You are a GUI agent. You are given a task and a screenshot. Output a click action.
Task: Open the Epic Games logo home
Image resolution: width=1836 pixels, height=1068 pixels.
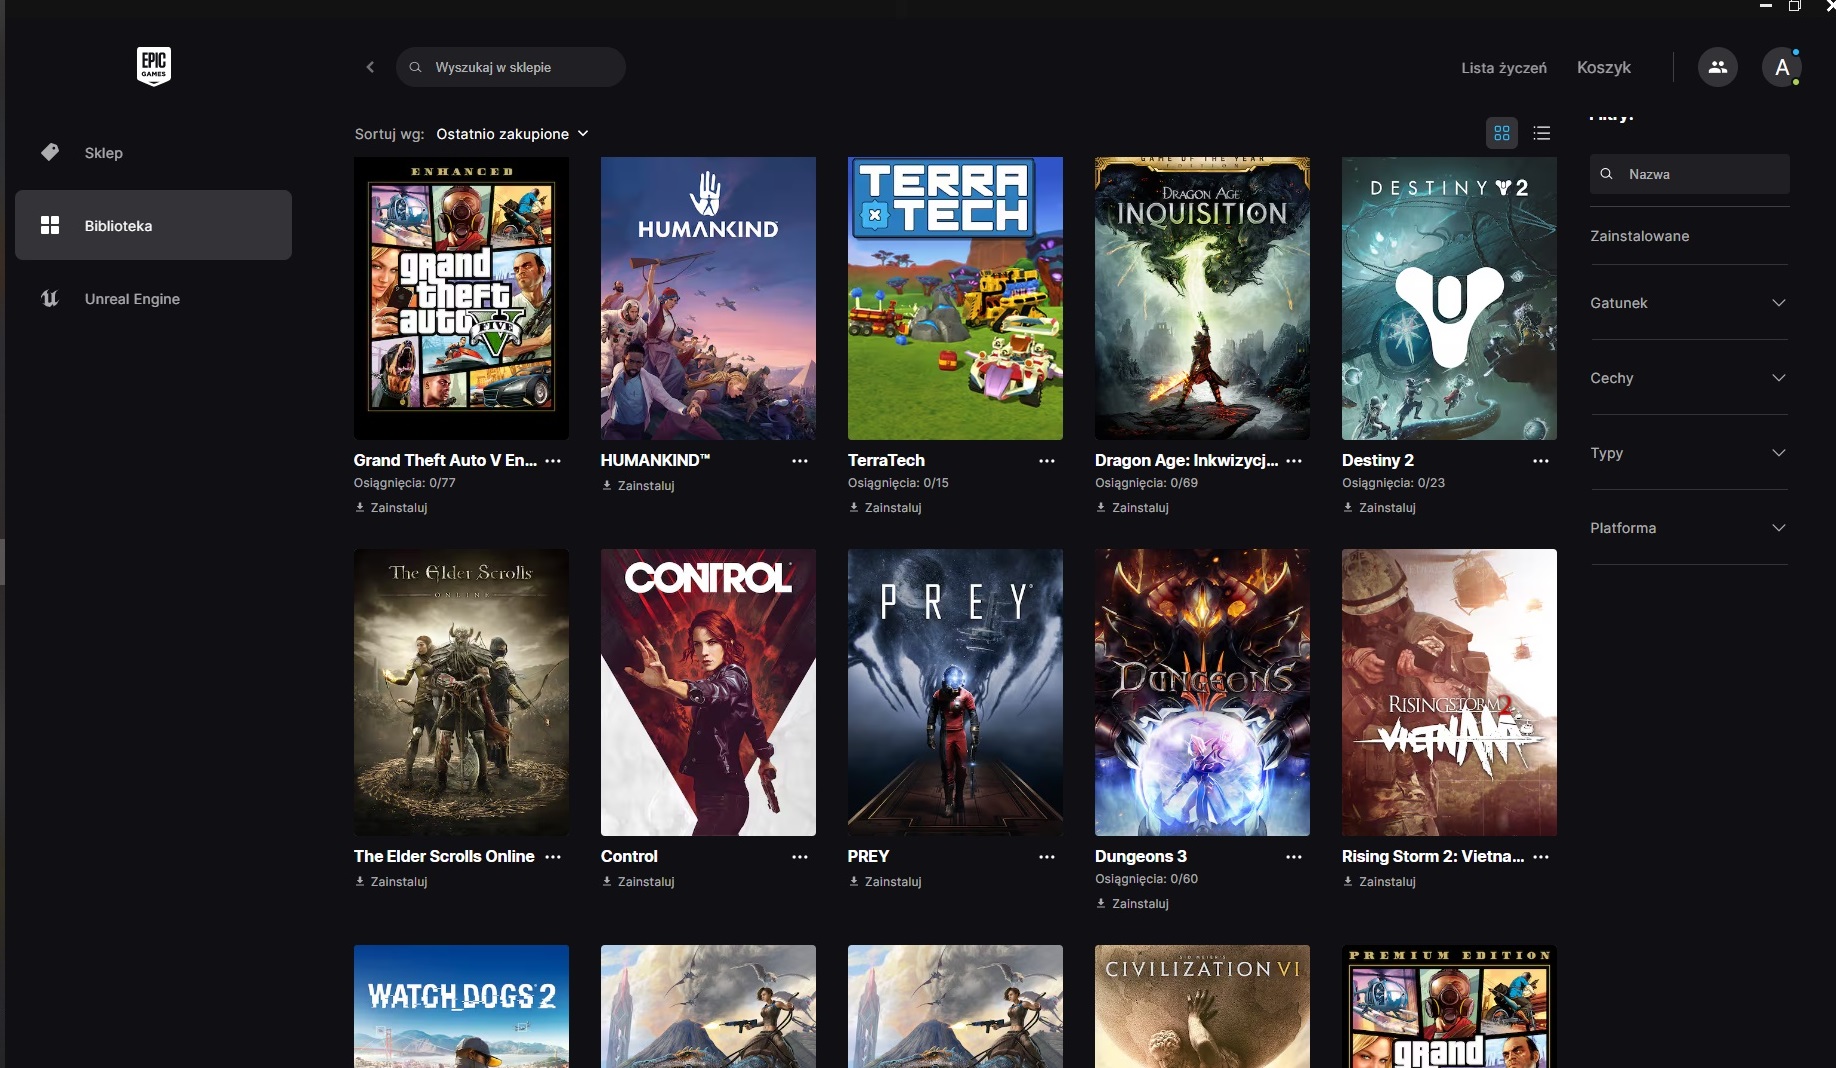pos(154,67)
